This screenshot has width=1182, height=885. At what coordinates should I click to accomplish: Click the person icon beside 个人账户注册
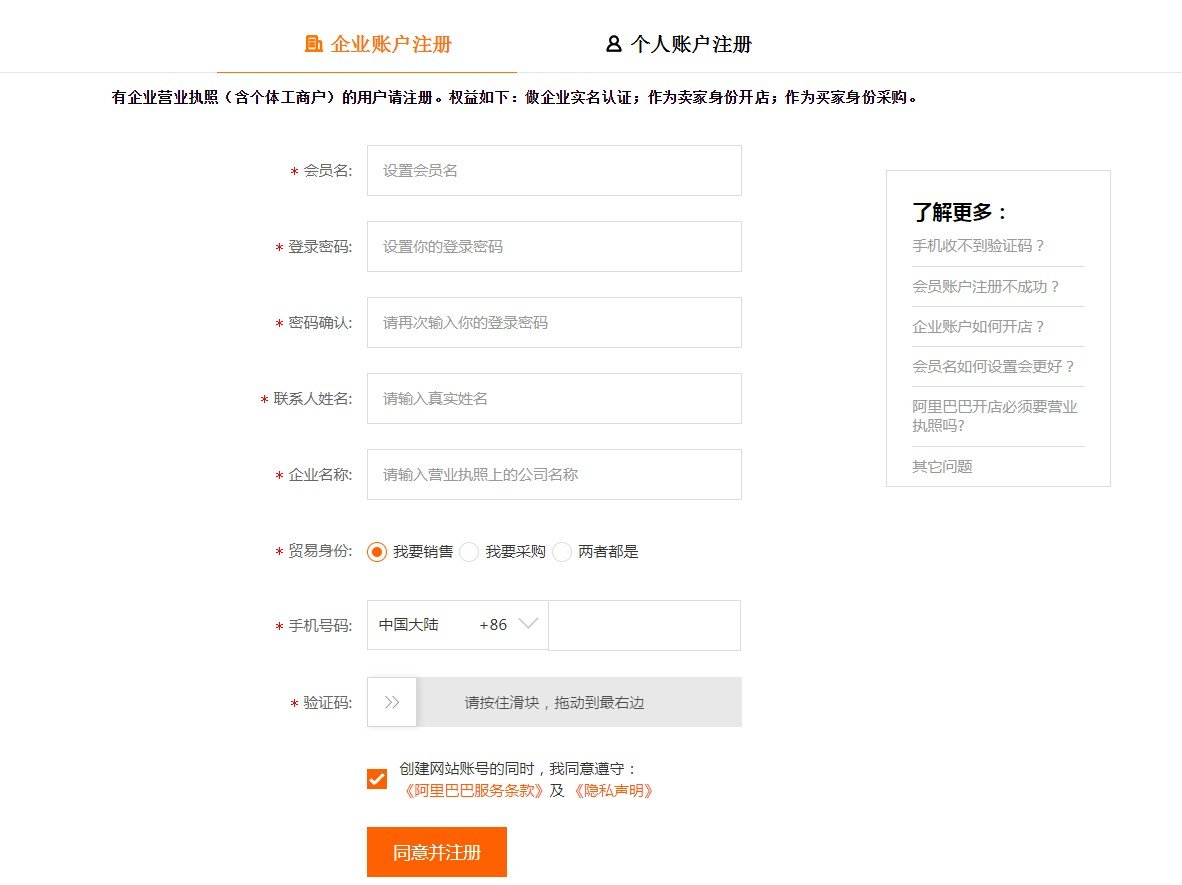point(612,44)
